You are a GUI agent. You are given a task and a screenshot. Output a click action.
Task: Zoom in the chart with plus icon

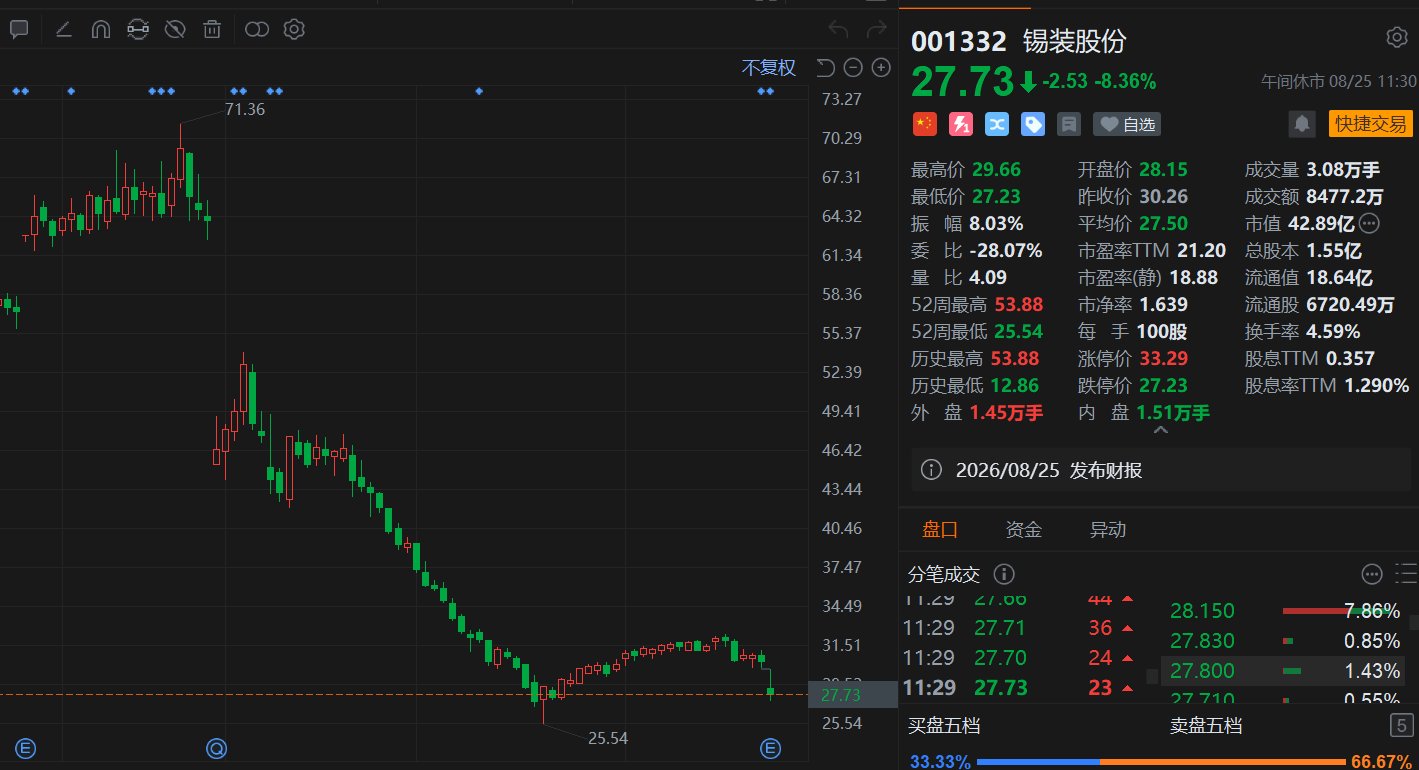[881, 68]
